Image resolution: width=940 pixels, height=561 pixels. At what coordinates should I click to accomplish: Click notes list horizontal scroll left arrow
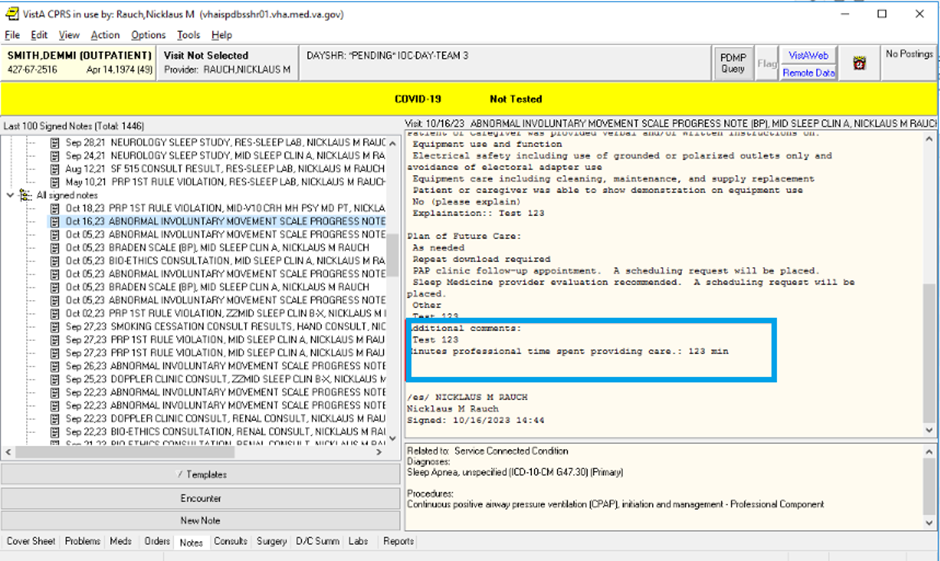pos(8,452)
